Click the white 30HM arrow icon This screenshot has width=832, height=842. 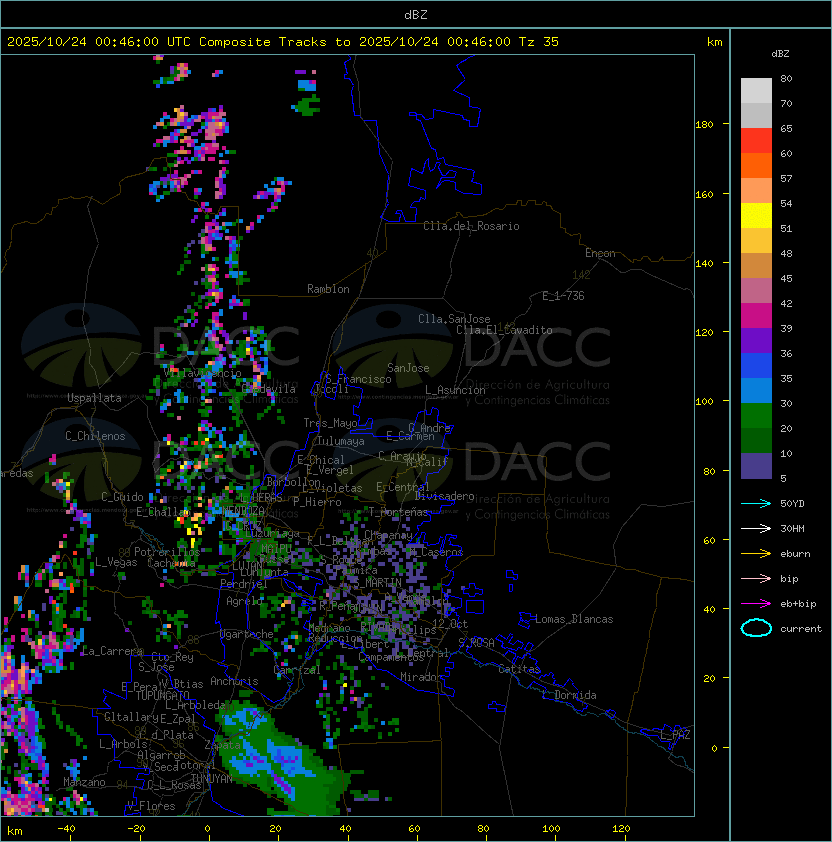pyautogui.click(x=756, y=528)
